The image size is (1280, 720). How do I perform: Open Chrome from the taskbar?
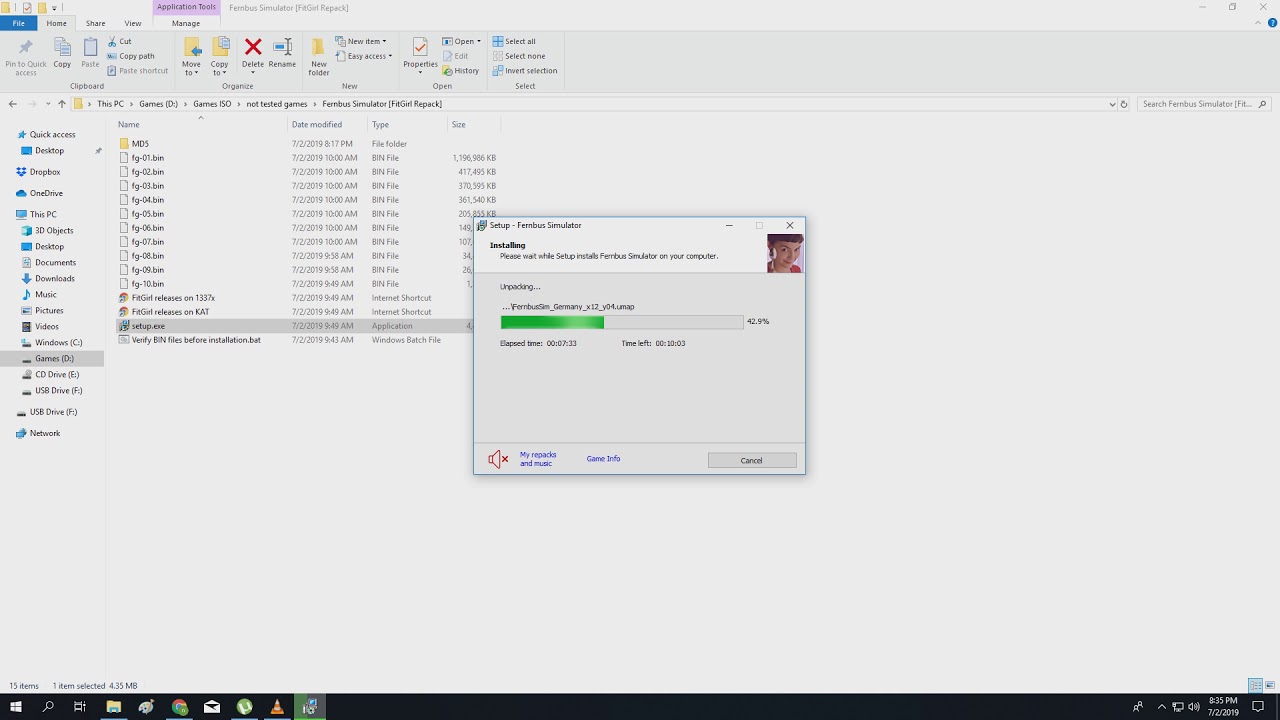coord(179,707)
